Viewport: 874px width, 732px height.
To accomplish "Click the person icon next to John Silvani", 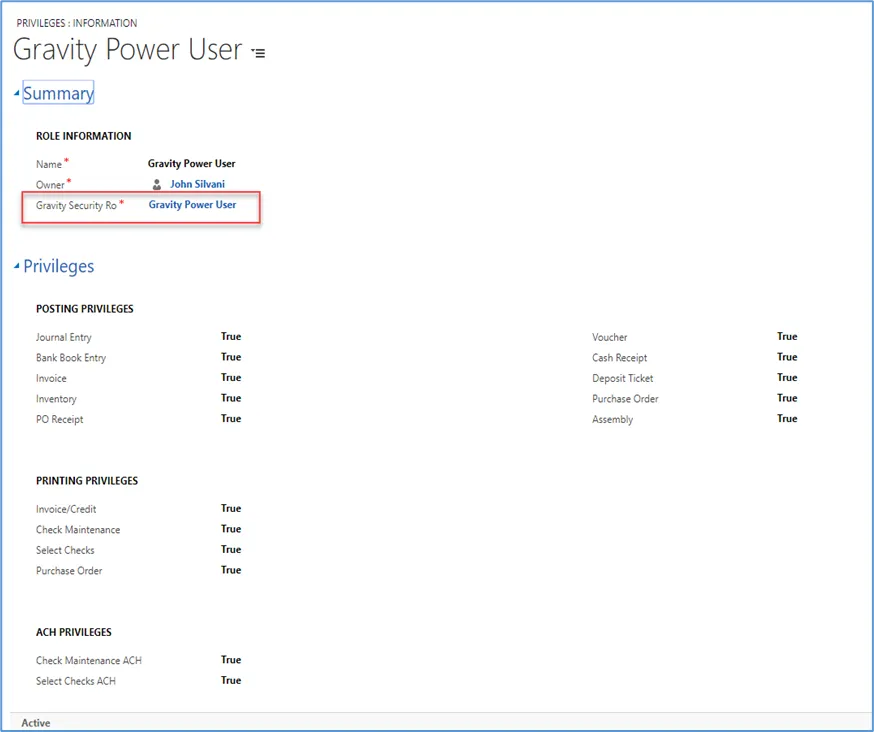I will pos(157,185).
